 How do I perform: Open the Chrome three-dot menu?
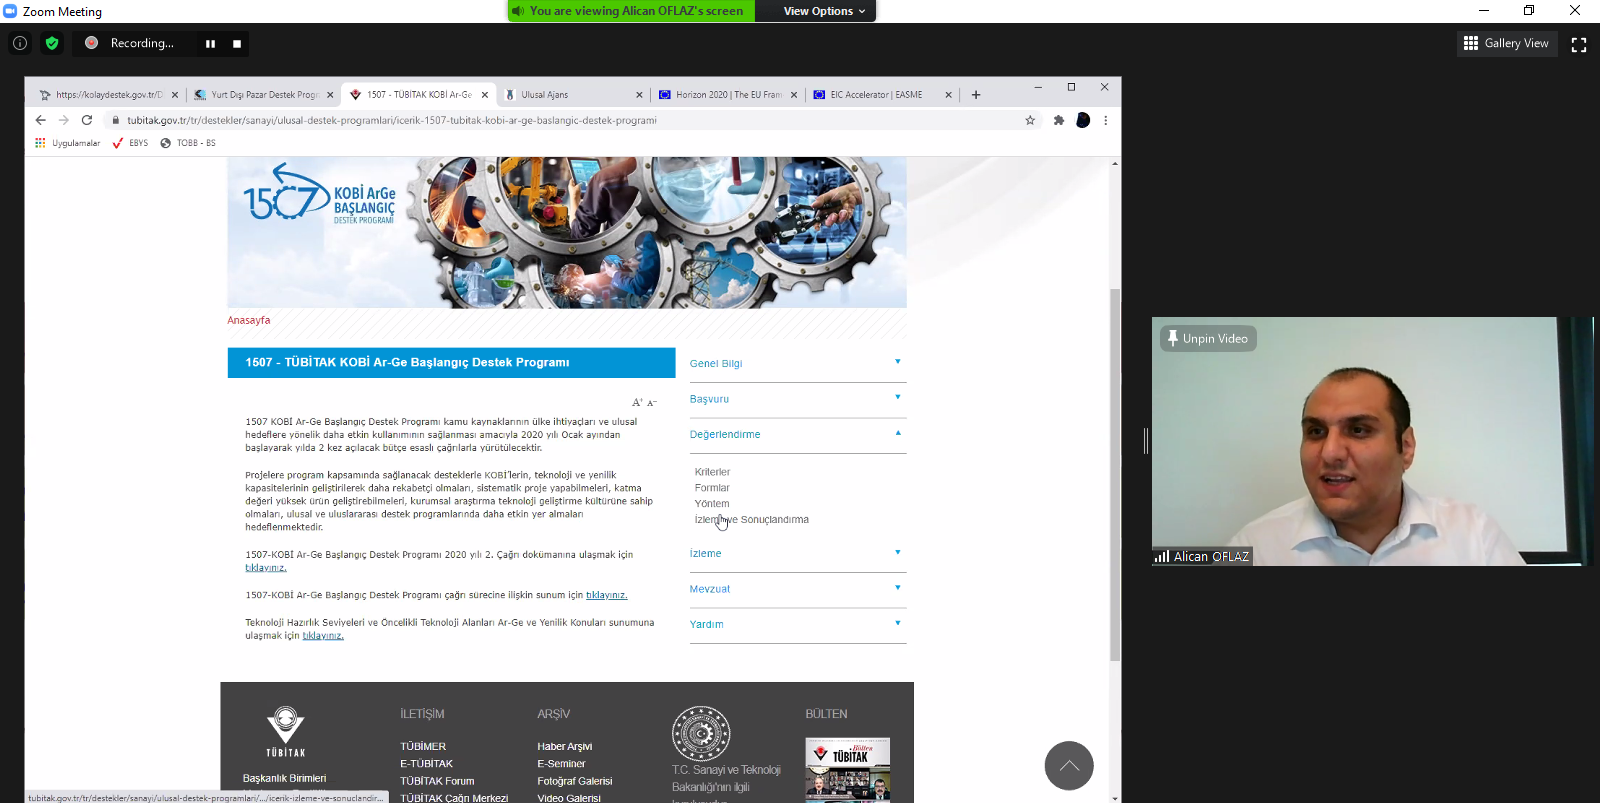1106,120
